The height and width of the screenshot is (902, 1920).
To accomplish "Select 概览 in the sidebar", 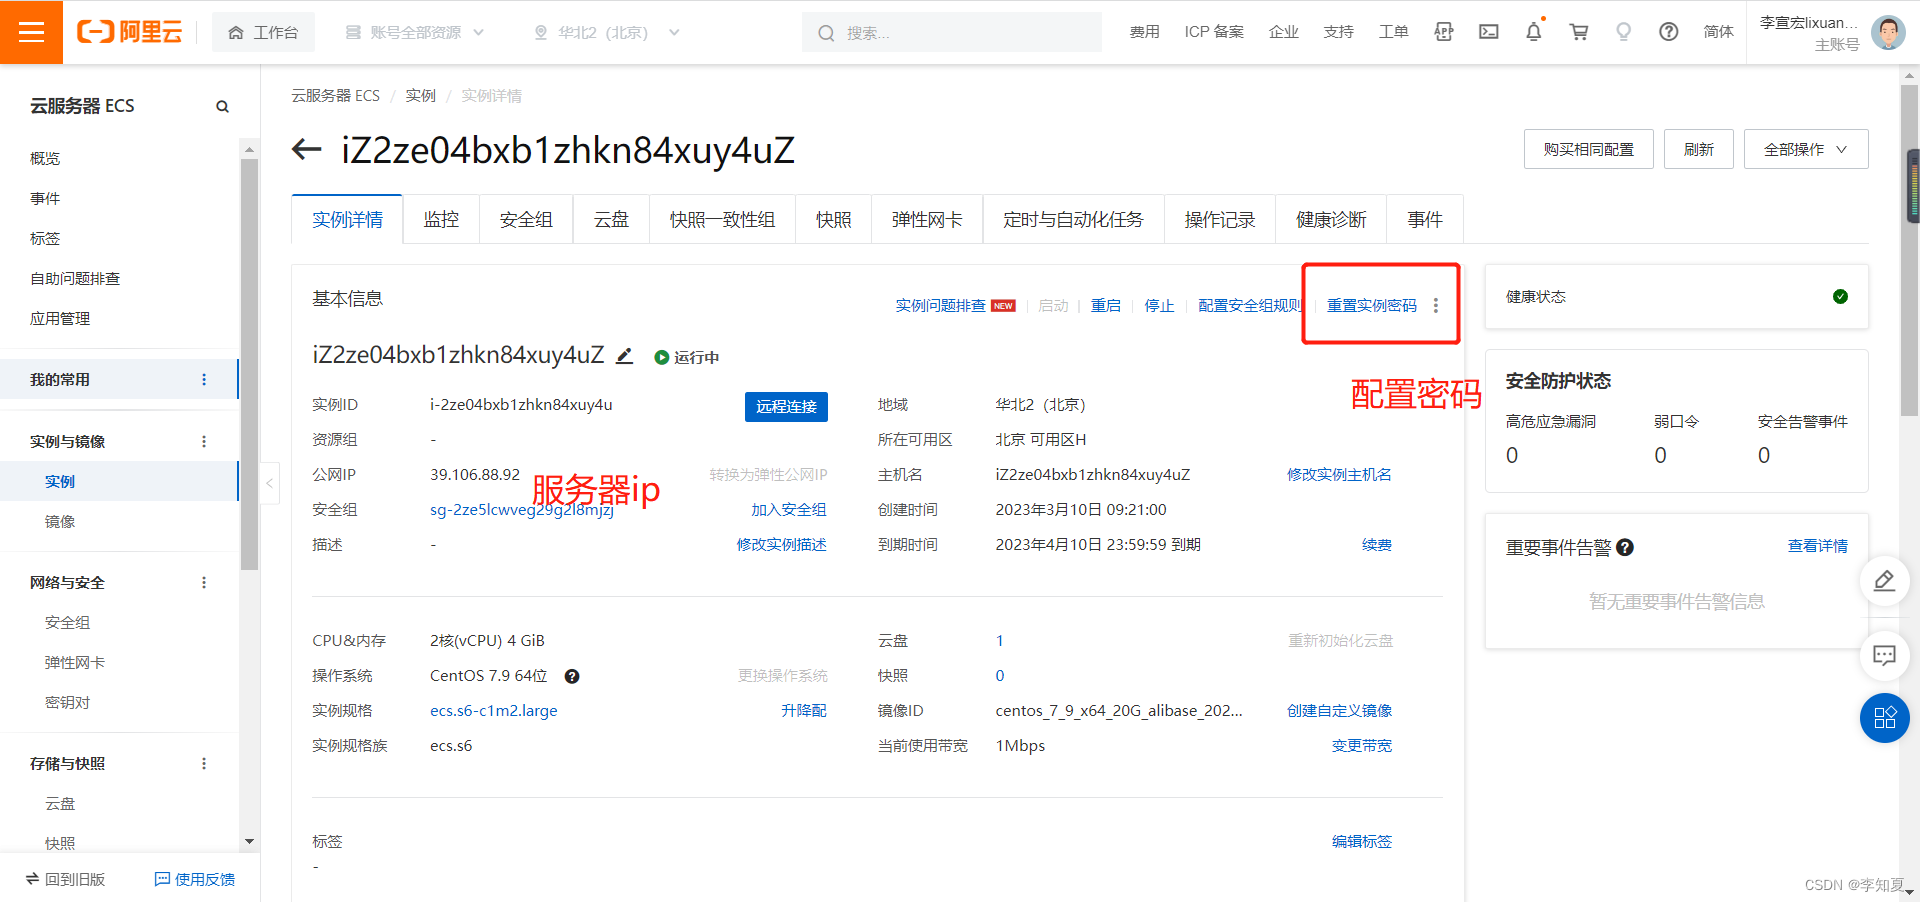I will coord(45,159).
